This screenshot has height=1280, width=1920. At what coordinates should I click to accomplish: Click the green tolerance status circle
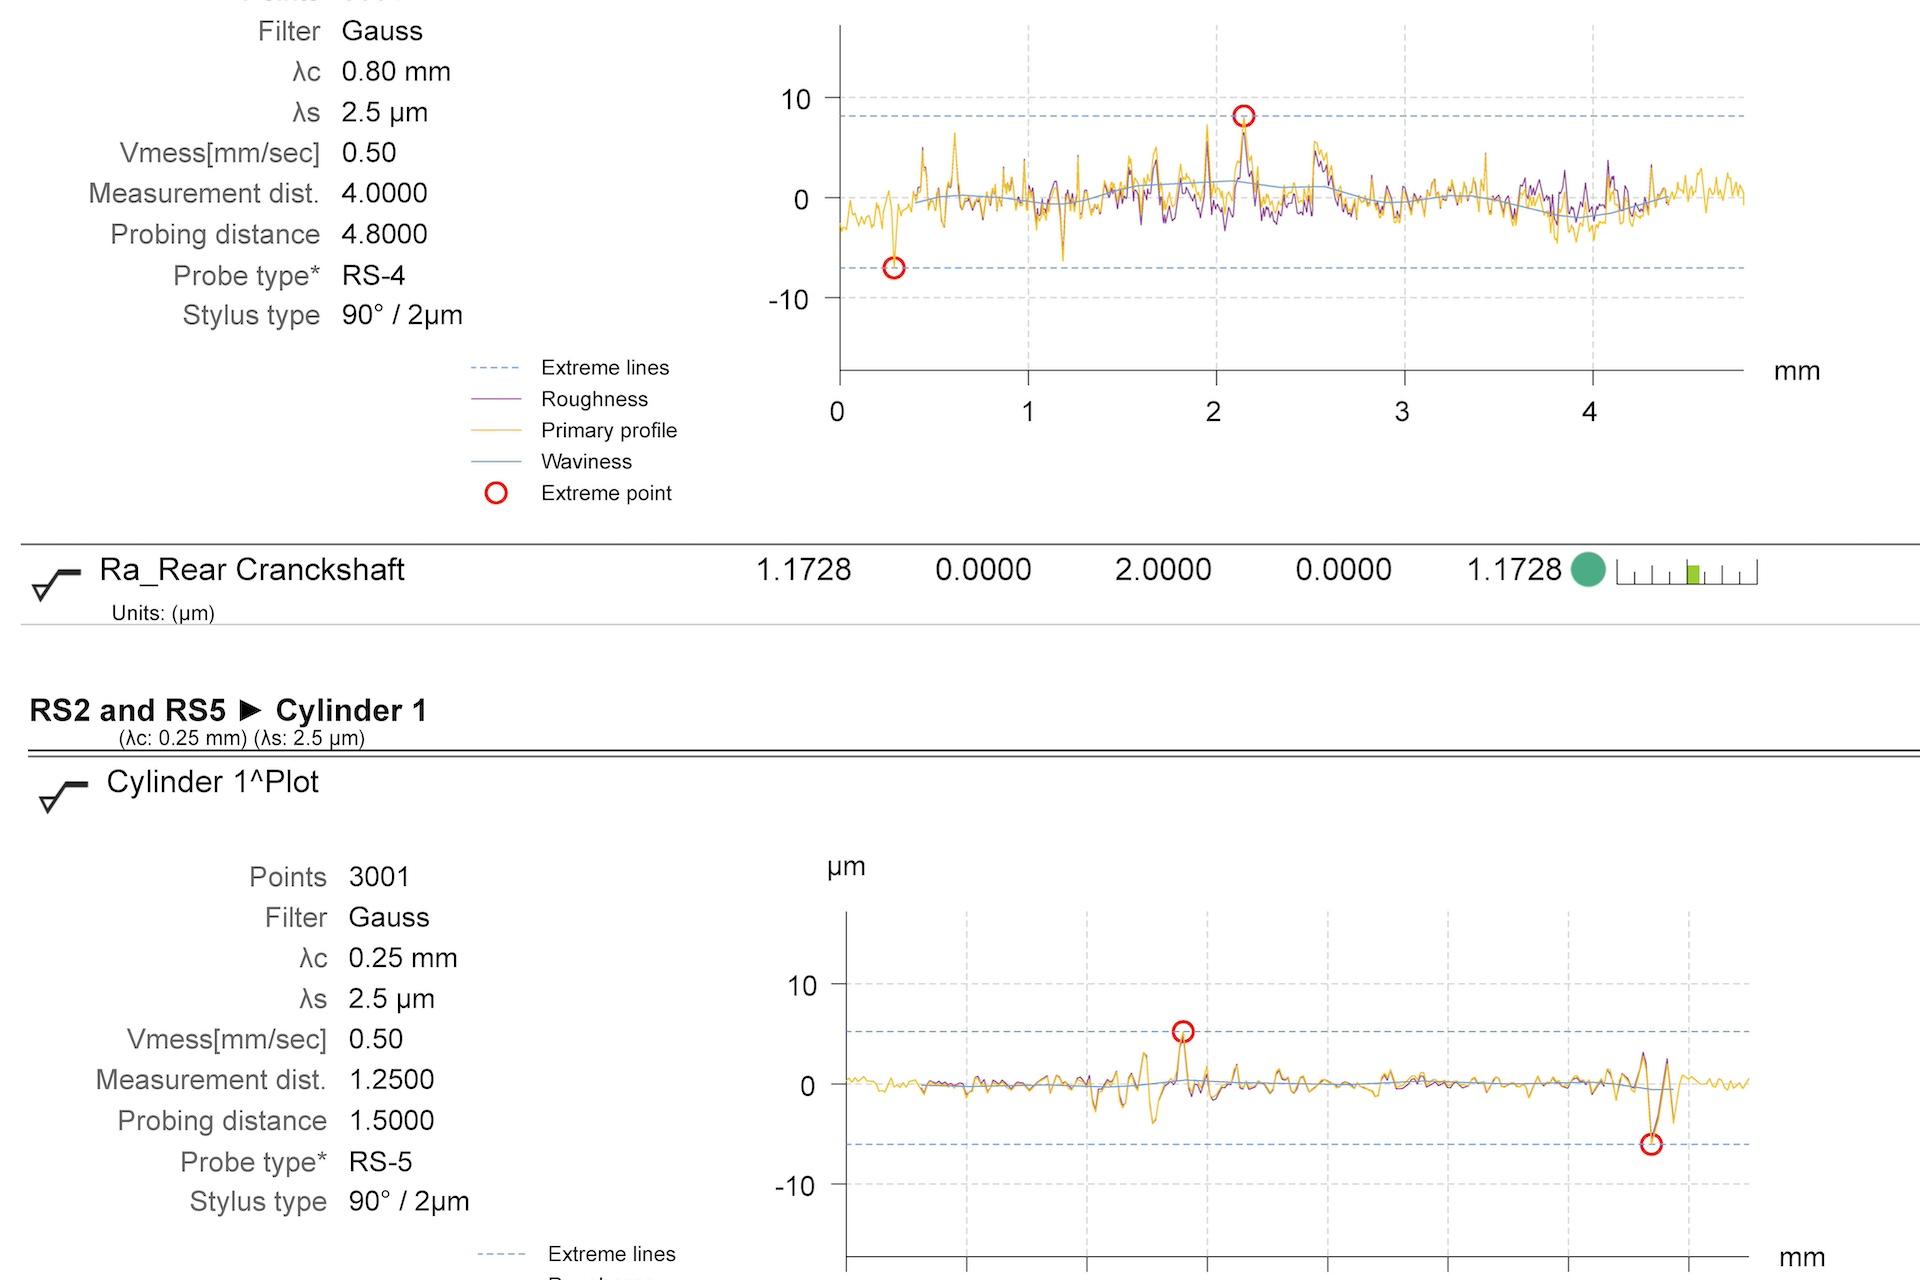click(x=1587, y=570)
